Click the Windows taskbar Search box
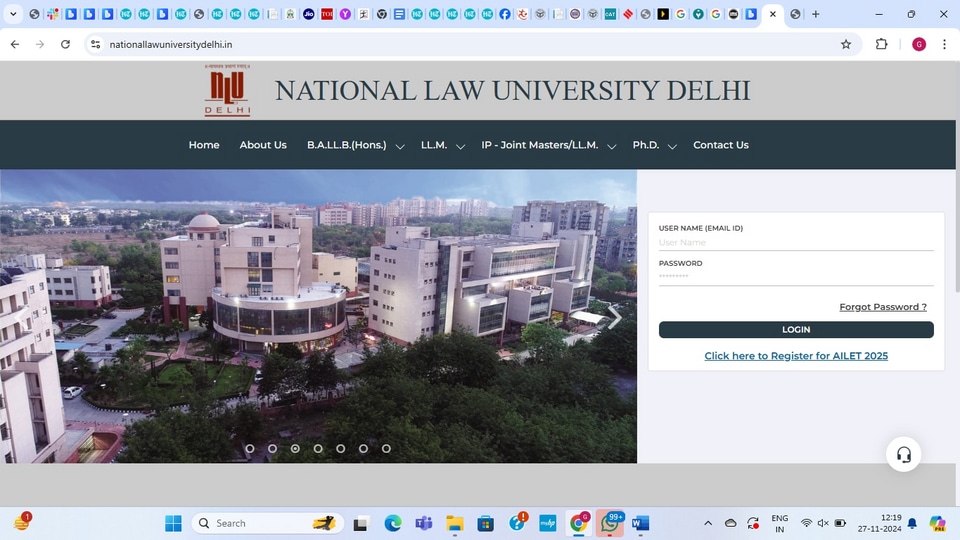The height and width of the screenshot is (540, 960). coord(268,523)
